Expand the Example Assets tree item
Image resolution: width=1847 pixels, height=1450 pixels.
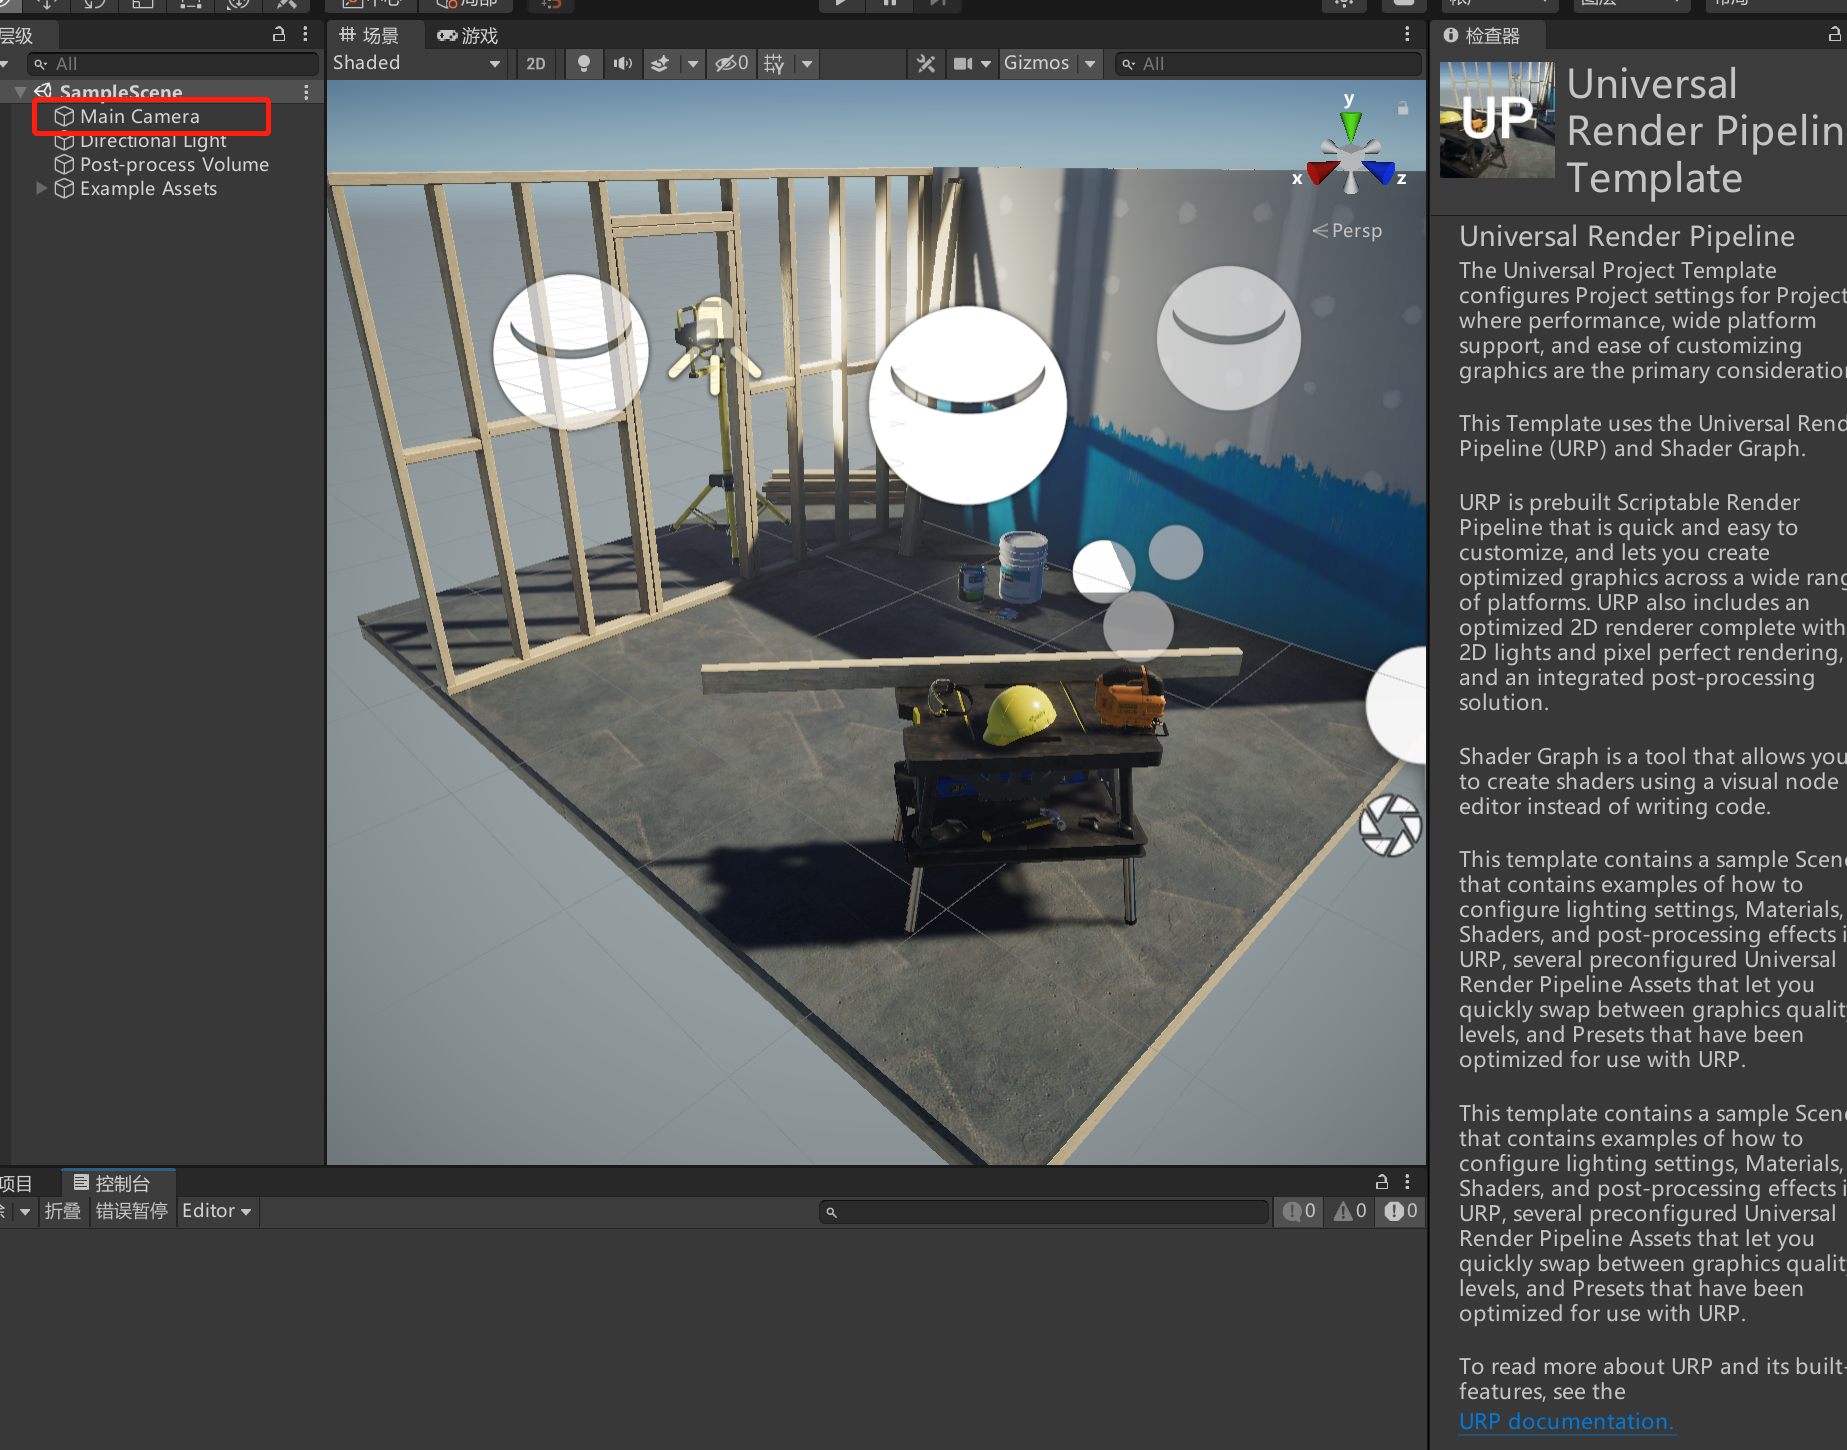(x=41, y=188)
